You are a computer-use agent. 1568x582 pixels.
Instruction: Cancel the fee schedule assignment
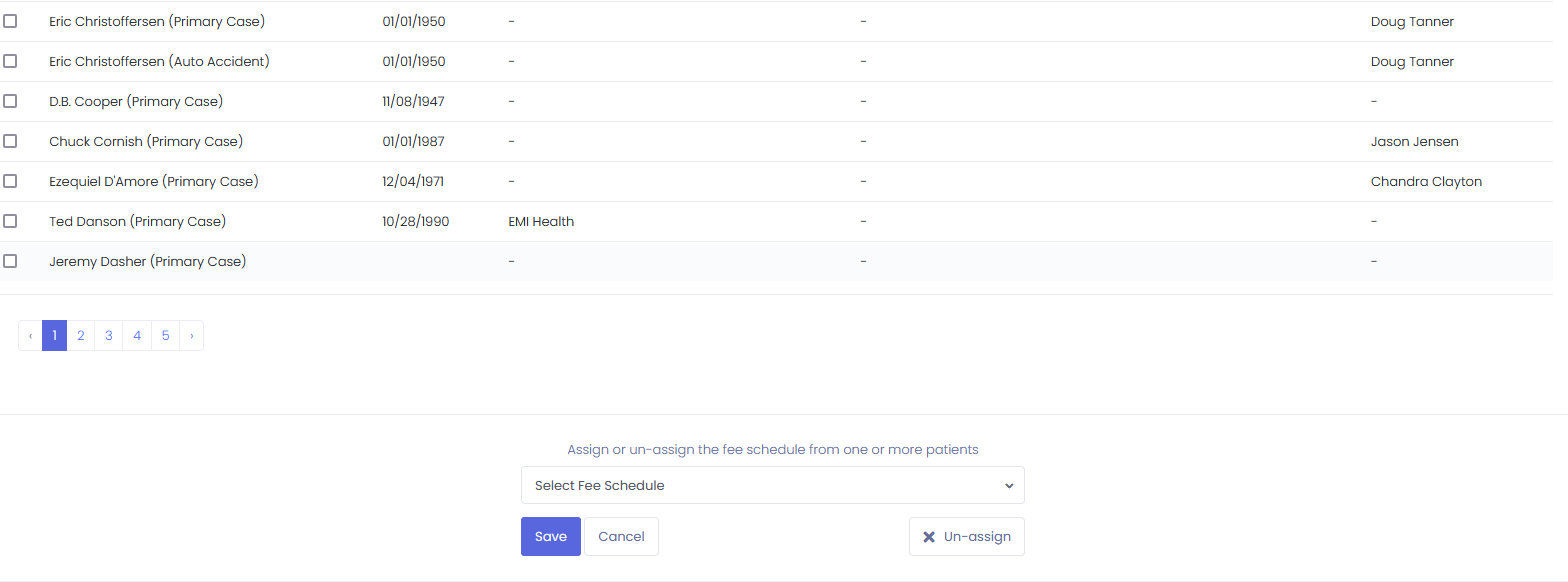coord(621,537)
